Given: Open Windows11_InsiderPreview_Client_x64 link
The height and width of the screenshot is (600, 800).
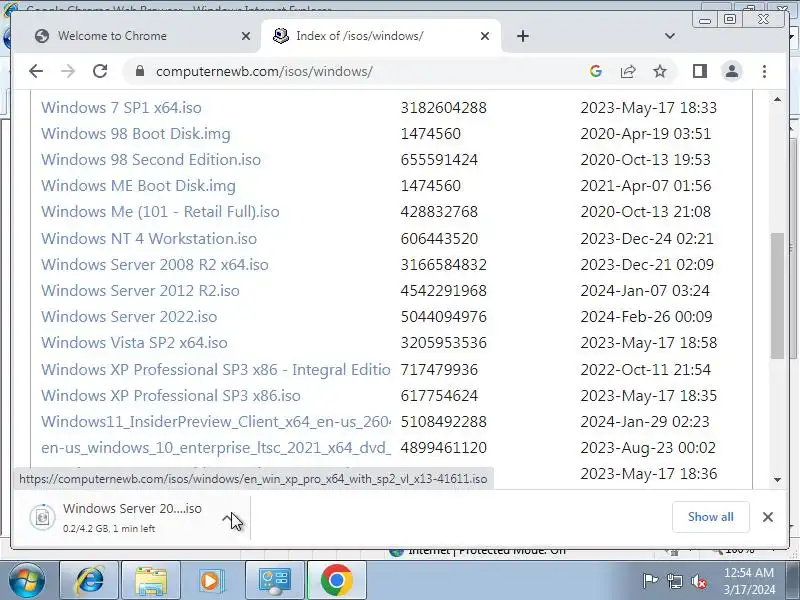Looking at the screenshot, I should 215,422.
